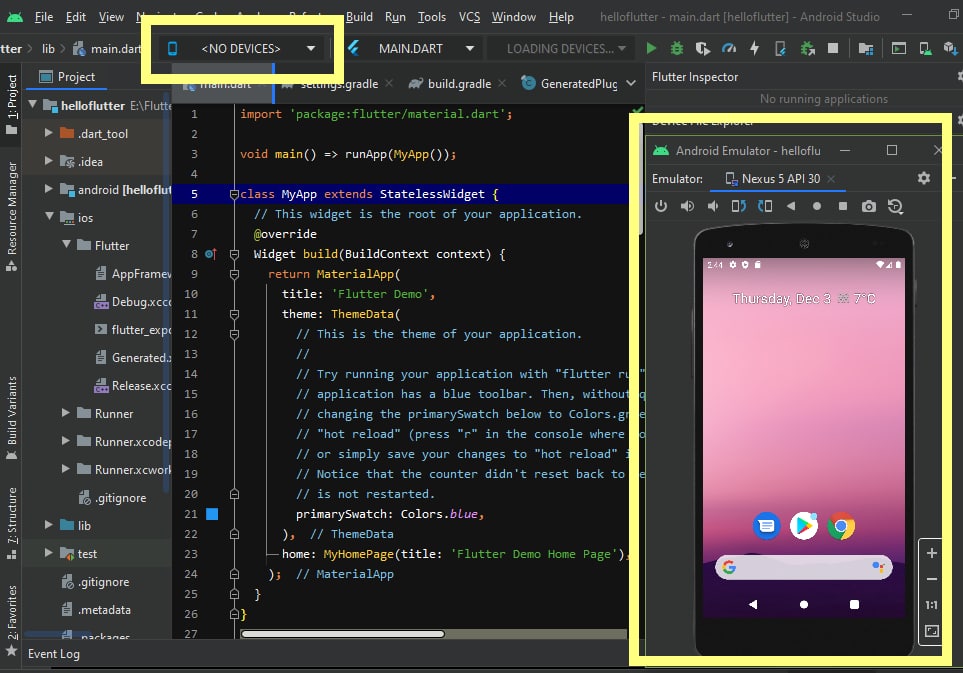
Task: Reset the emulator zoom to 1:1
Action: pyautogui.click(x=932, y=605)
